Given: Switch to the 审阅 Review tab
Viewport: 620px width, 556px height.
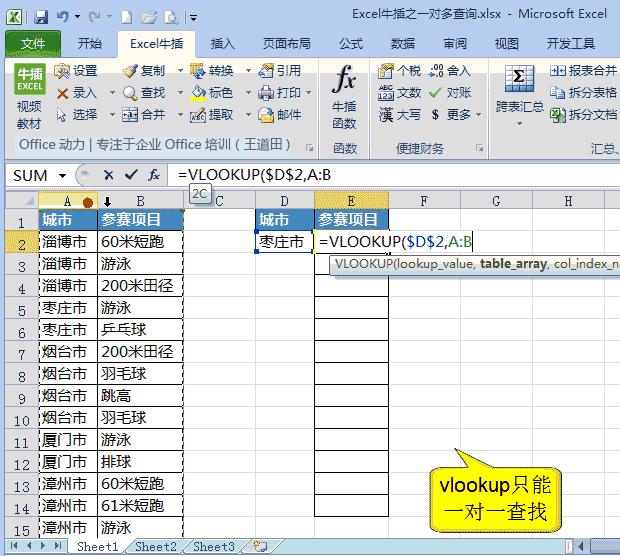Looking at the screenshot, I should click(455, 43).
